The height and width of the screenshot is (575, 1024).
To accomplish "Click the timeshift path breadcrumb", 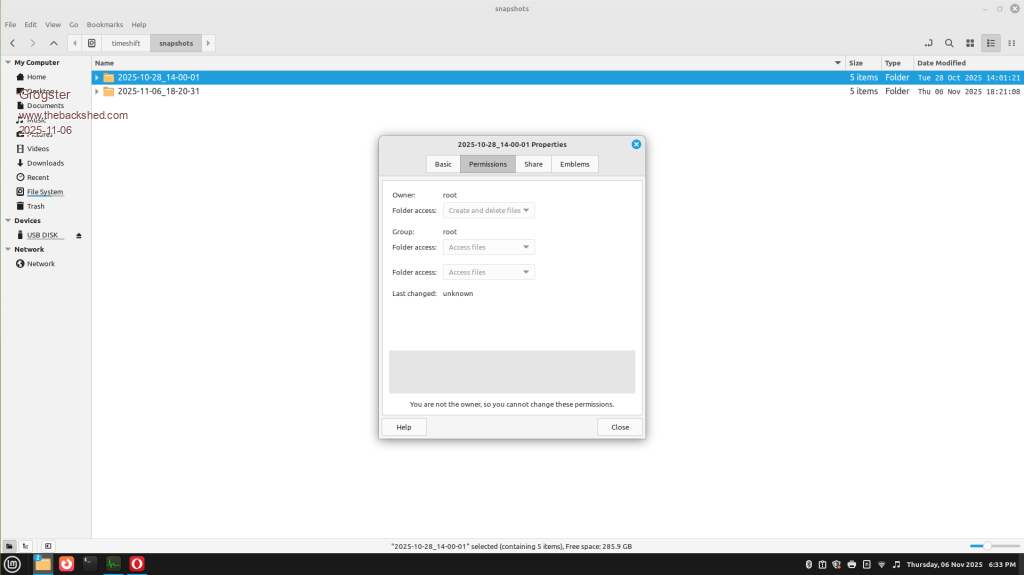I will tap(126, 43).
